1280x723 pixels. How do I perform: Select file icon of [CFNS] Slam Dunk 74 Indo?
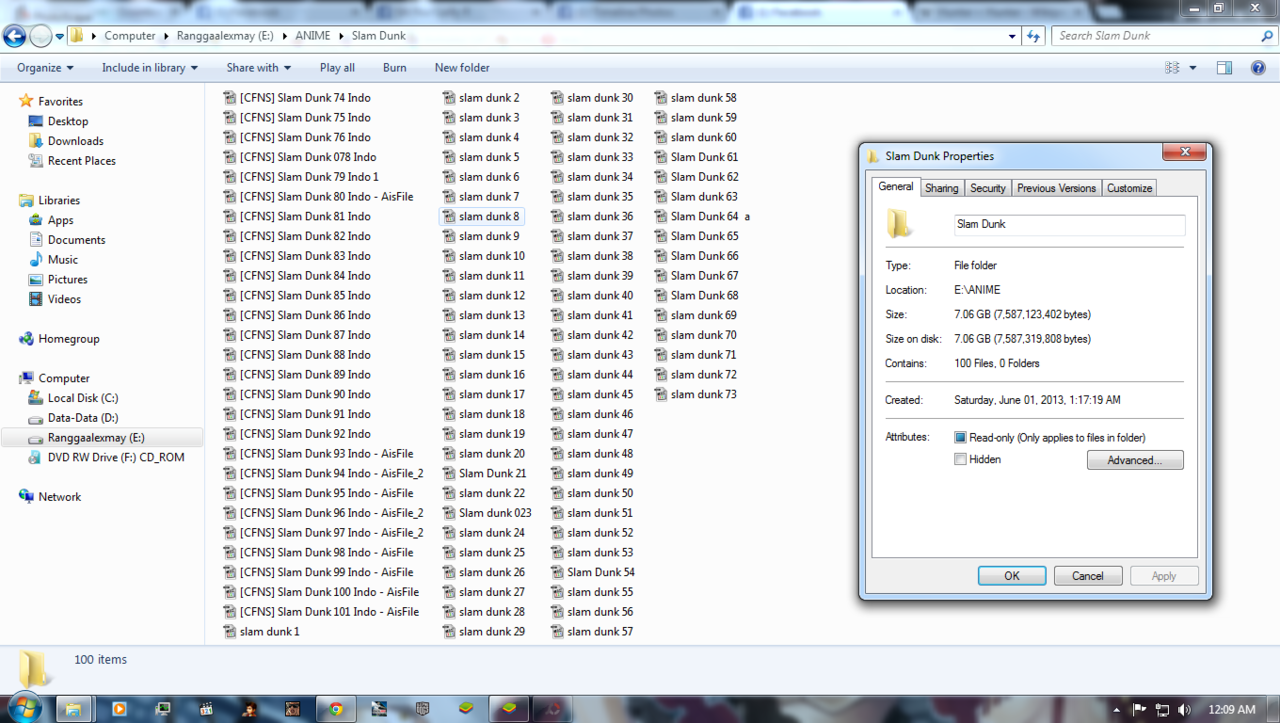coord(230,98)
